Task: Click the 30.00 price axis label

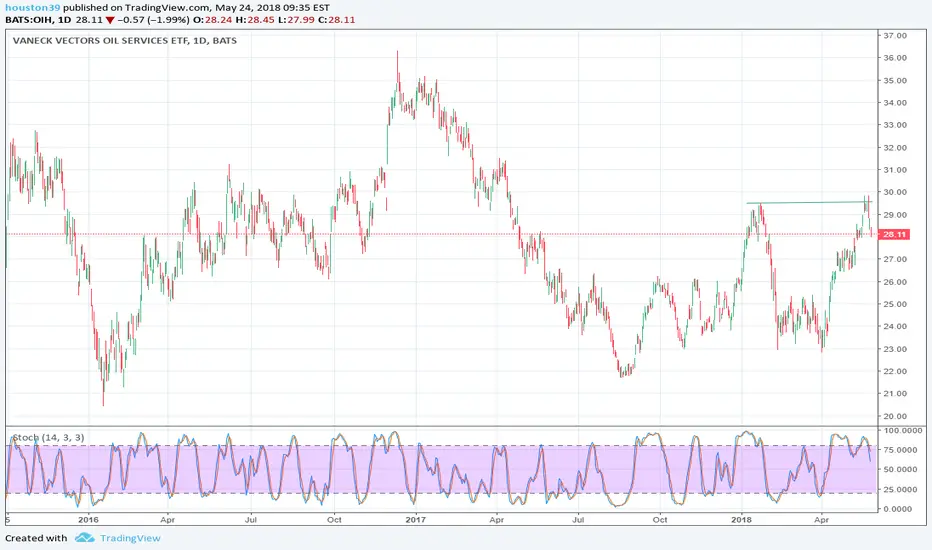Action: pos(895,192)
